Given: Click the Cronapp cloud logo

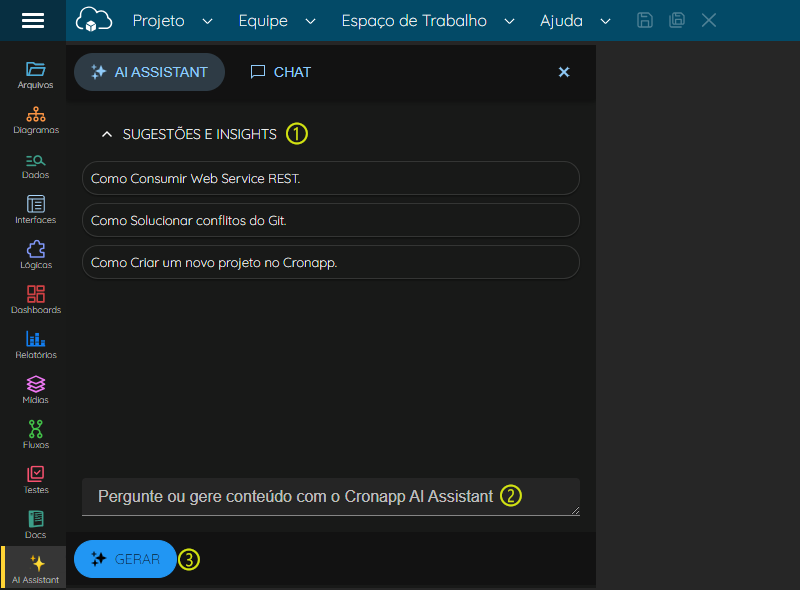Looking at the screenshot, I should click(x=94, y=20).
